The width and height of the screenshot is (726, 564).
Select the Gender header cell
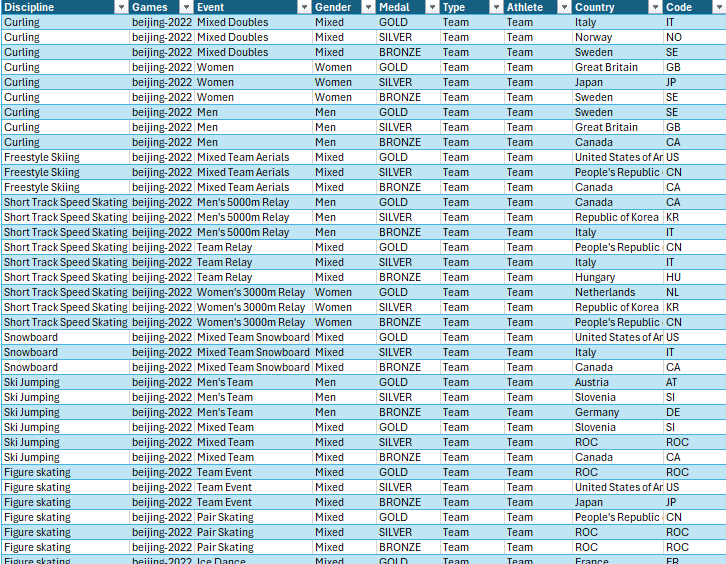[344, 7]
